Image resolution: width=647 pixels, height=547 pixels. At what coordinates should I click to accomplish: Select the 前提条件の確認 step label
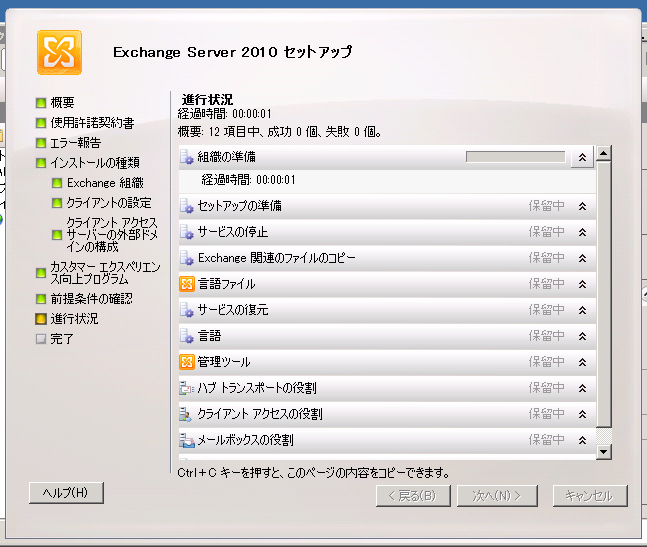(92, 299)
